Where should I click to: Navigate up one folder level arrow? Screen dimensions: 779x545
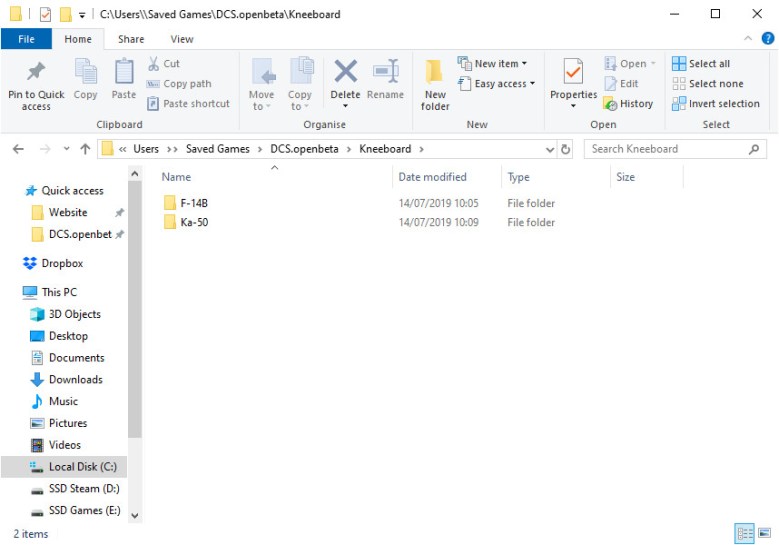point(84,149)
